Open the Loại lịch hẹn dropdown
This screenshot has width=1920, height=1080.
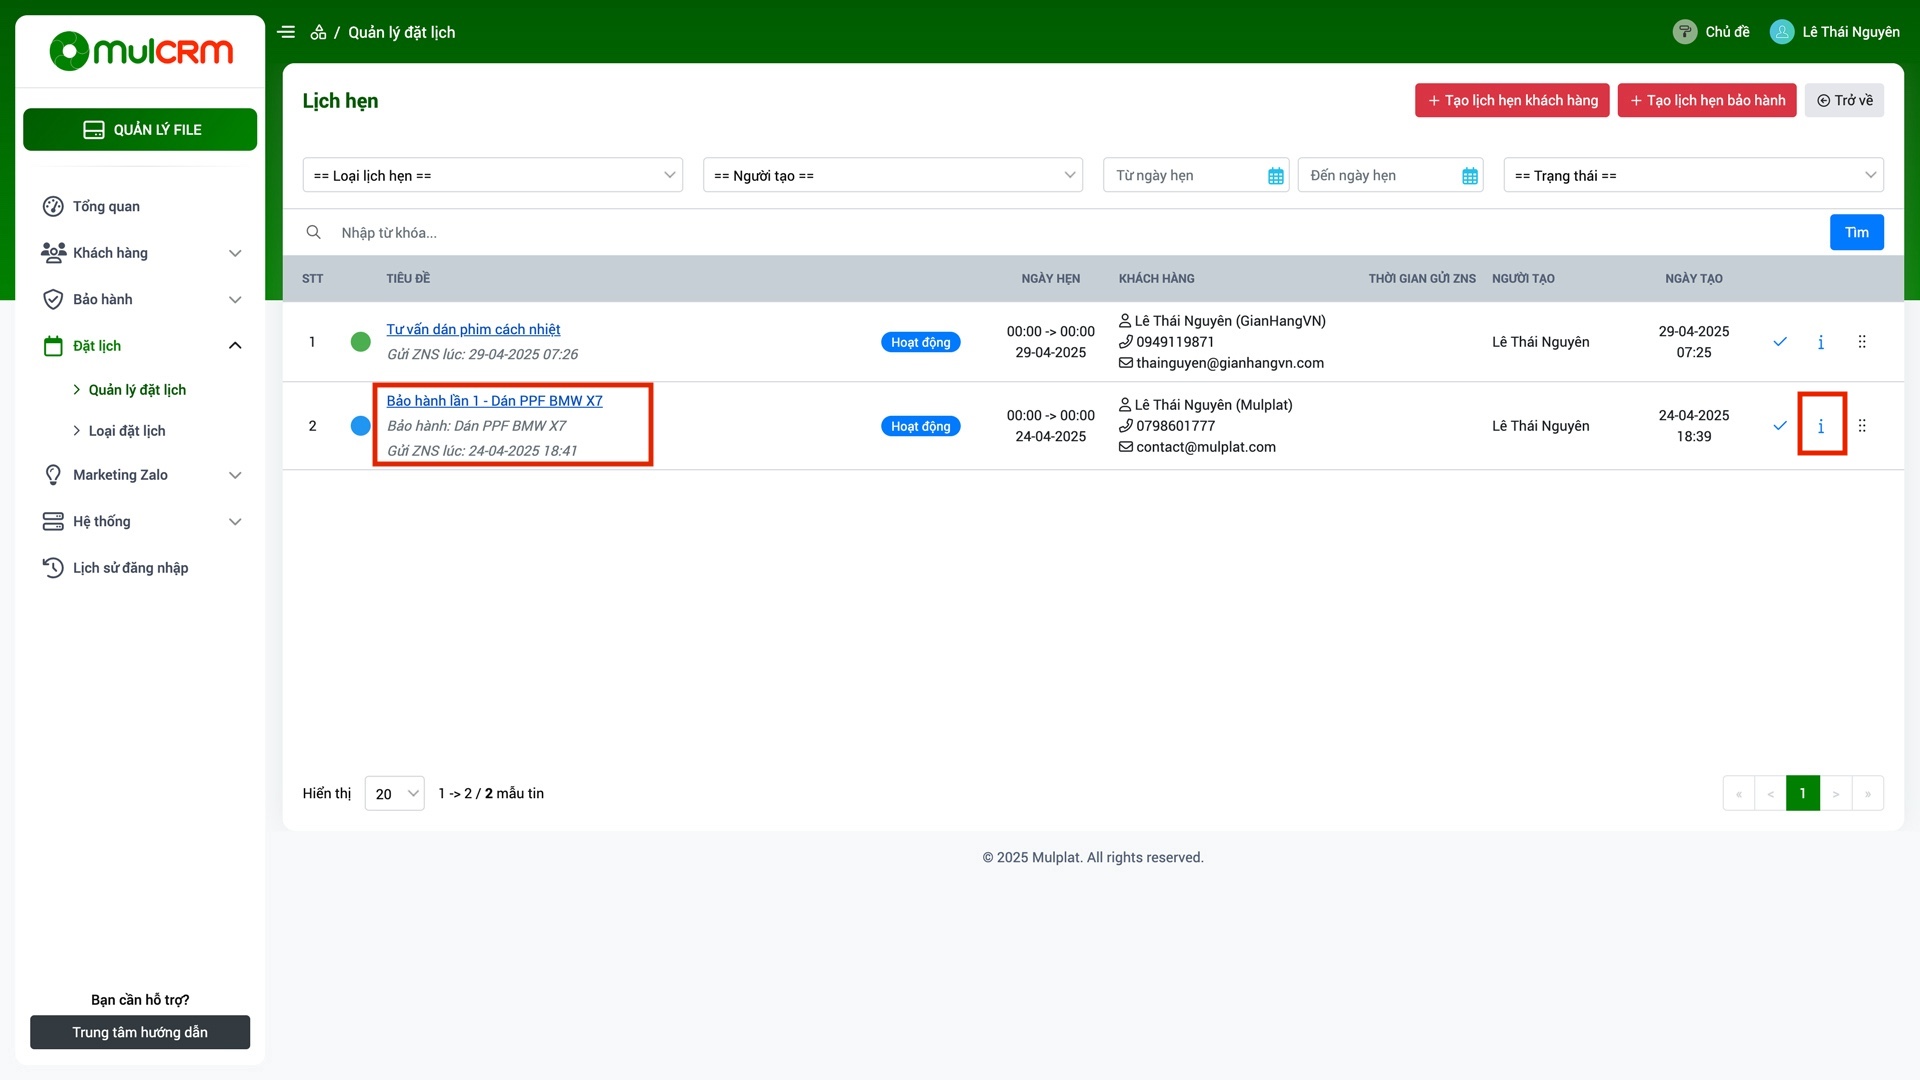tap(492, 175)
